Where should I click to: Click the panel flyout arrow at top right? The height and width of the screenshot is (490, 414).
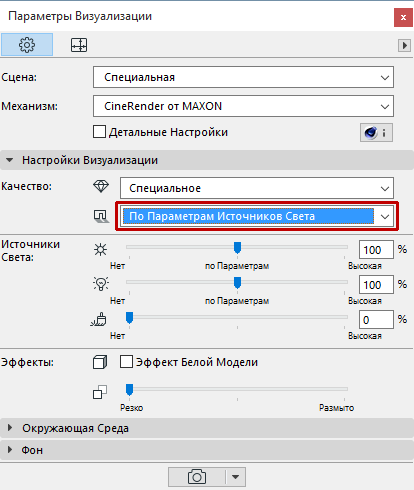pos(404,45)
